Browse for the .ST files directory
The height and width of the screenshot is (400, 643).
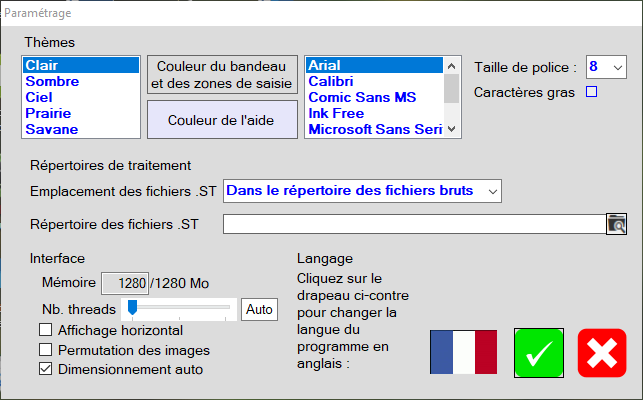[x=616, y=224]
